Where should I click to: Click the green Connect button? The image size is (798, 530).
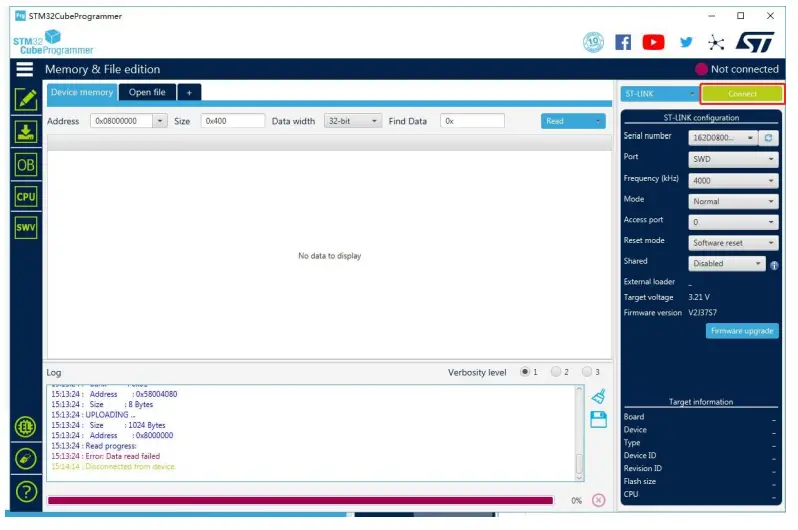(x=742, y=94)
